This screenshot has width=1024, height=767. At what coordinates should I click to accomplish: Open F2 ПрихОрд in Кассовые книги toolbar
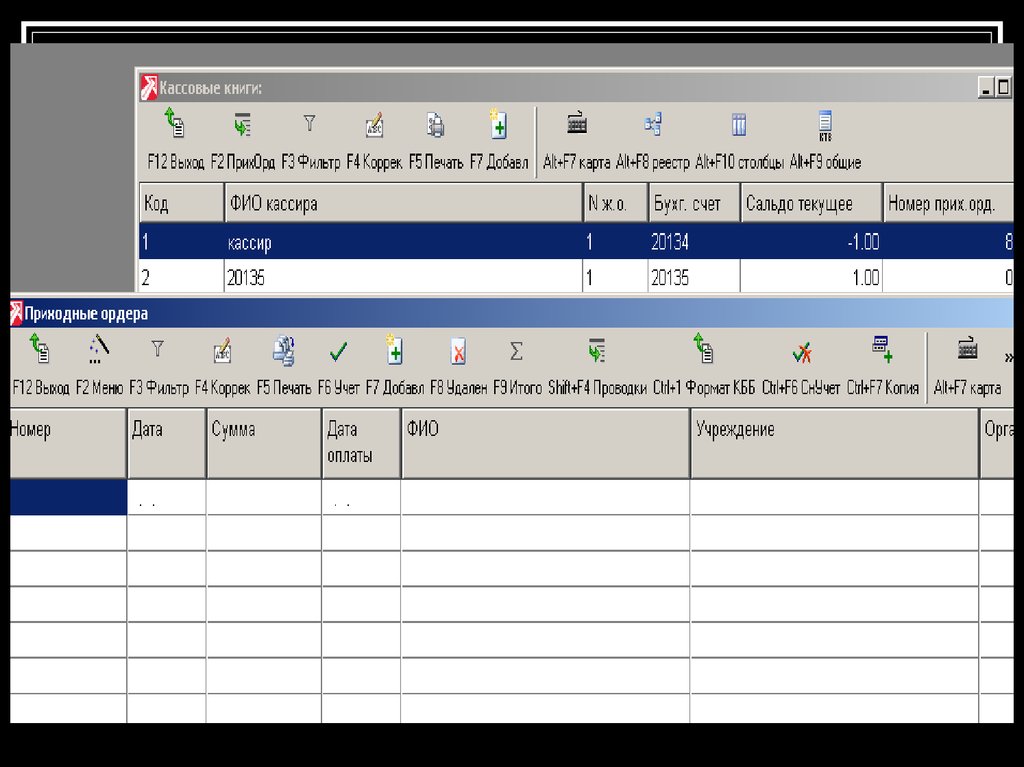242,126
